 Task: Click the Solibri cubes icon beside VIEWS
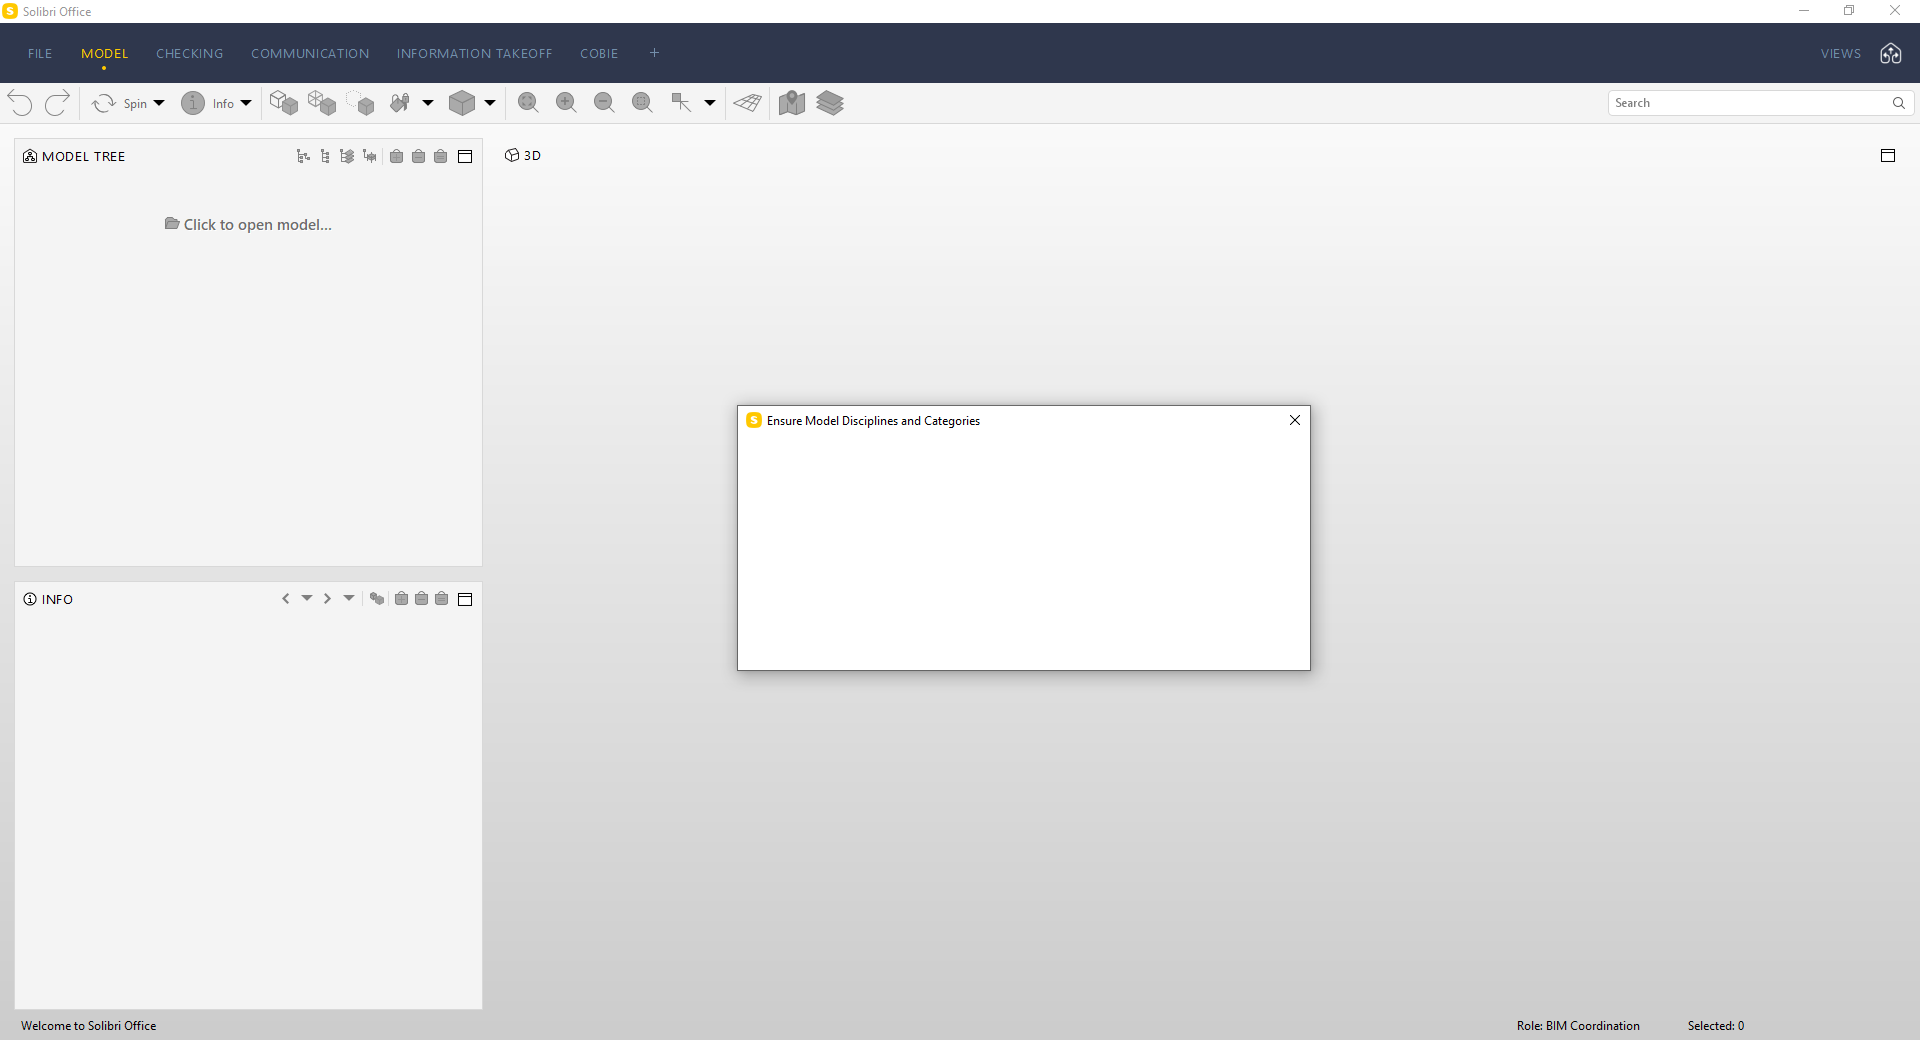pos(1891,54)
